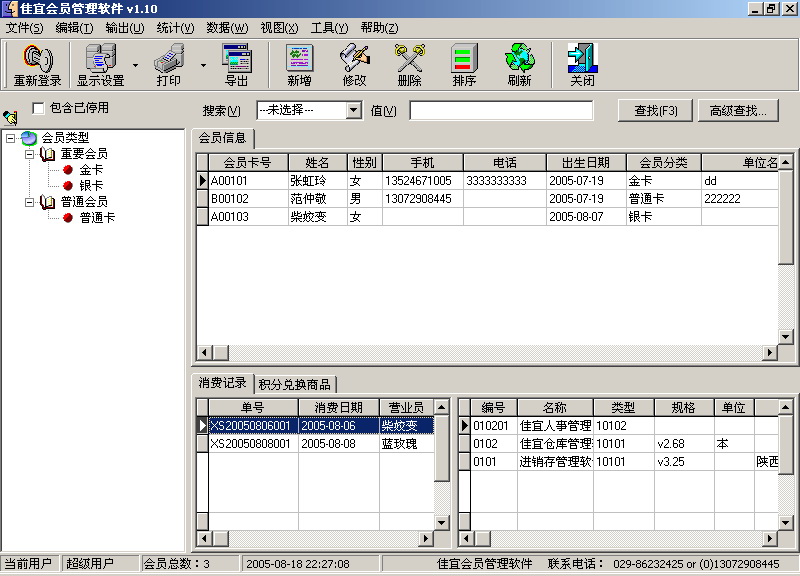This screenshot has width=800, height=576.
Task: Select order XS20050808001 row
Action: point(316,443)
